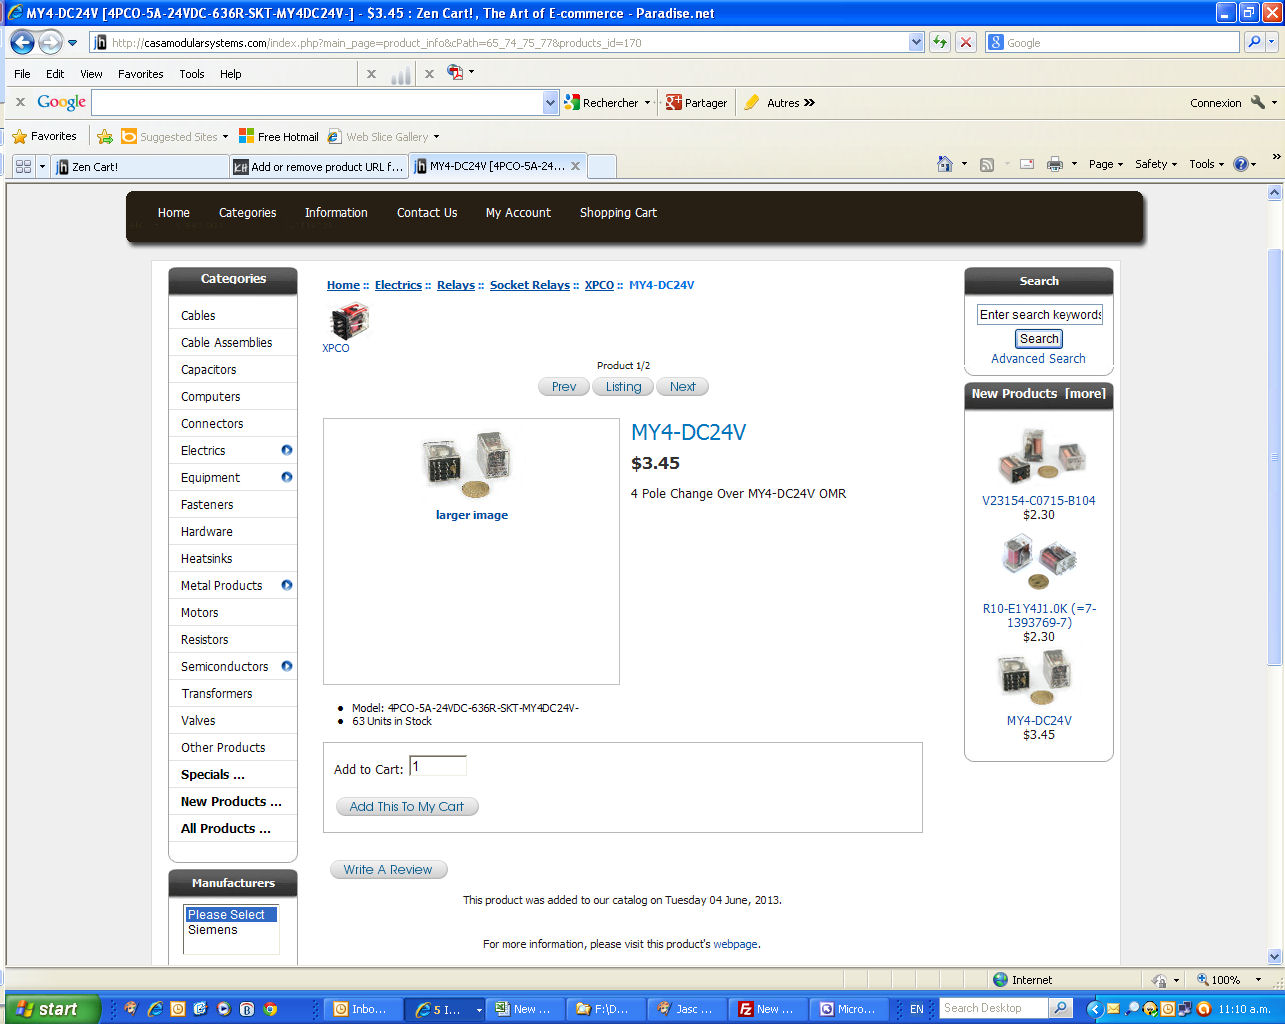Click the Rechercher search button
This screenshot has height=1024, width=1285.
601,102
